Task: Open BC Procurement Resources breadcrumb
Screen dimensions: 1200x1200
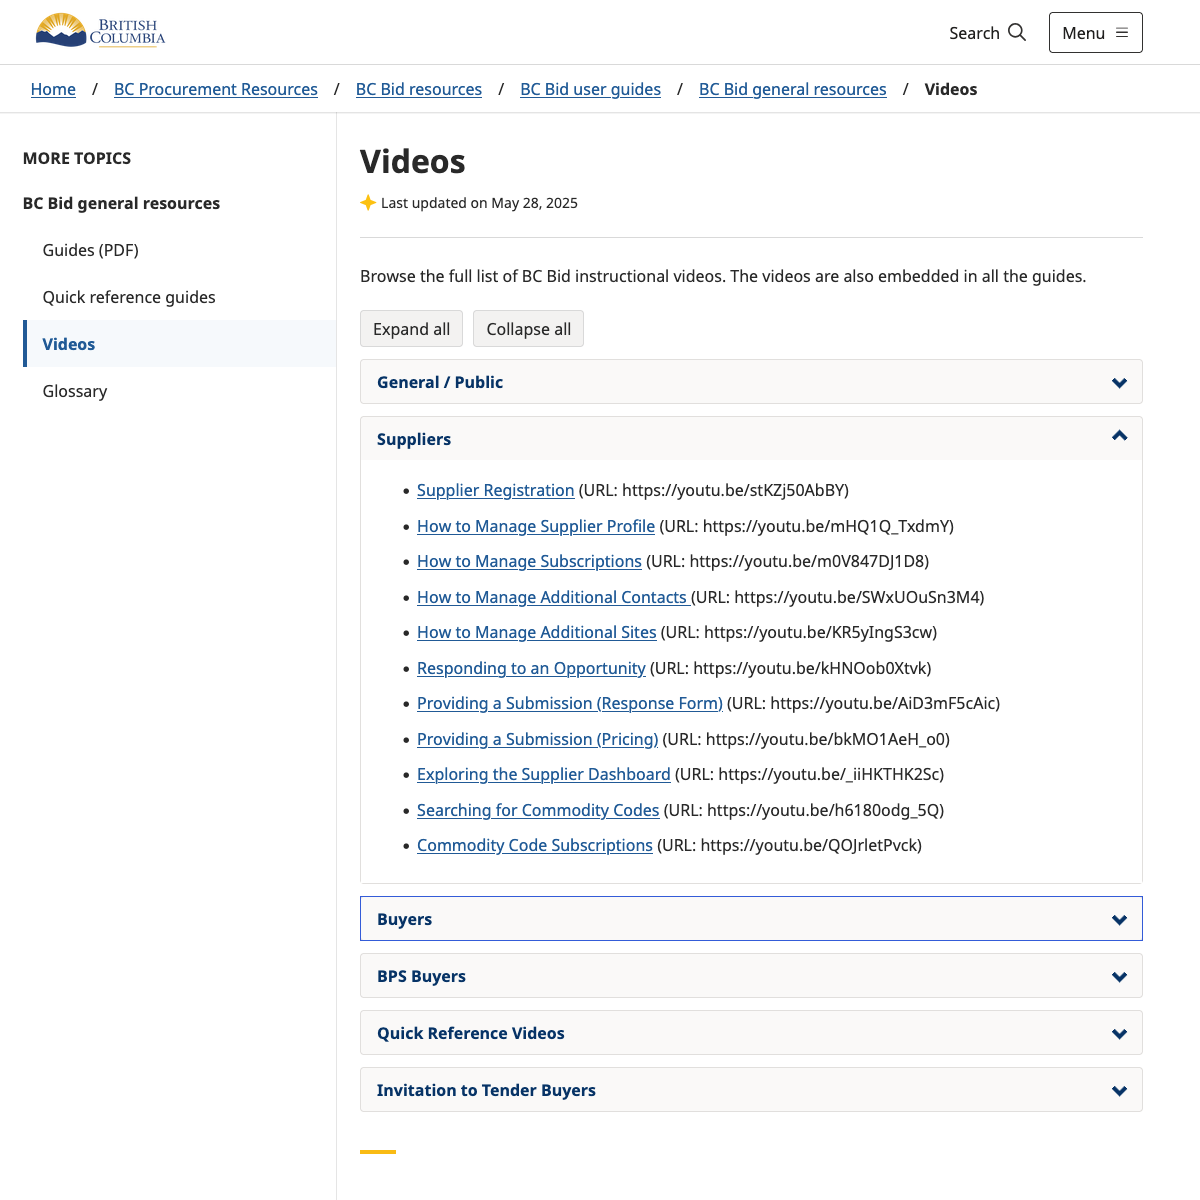Action: (x=216, y=89)
